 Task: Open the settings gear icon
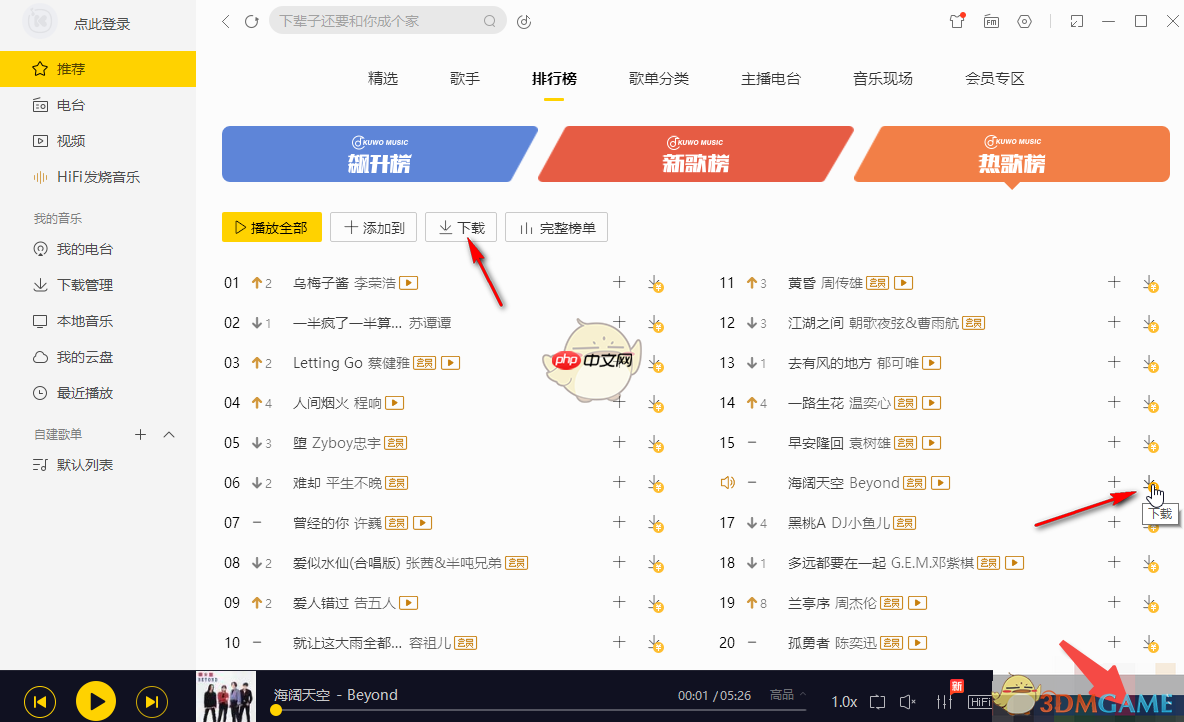(x=1024, y=20)
